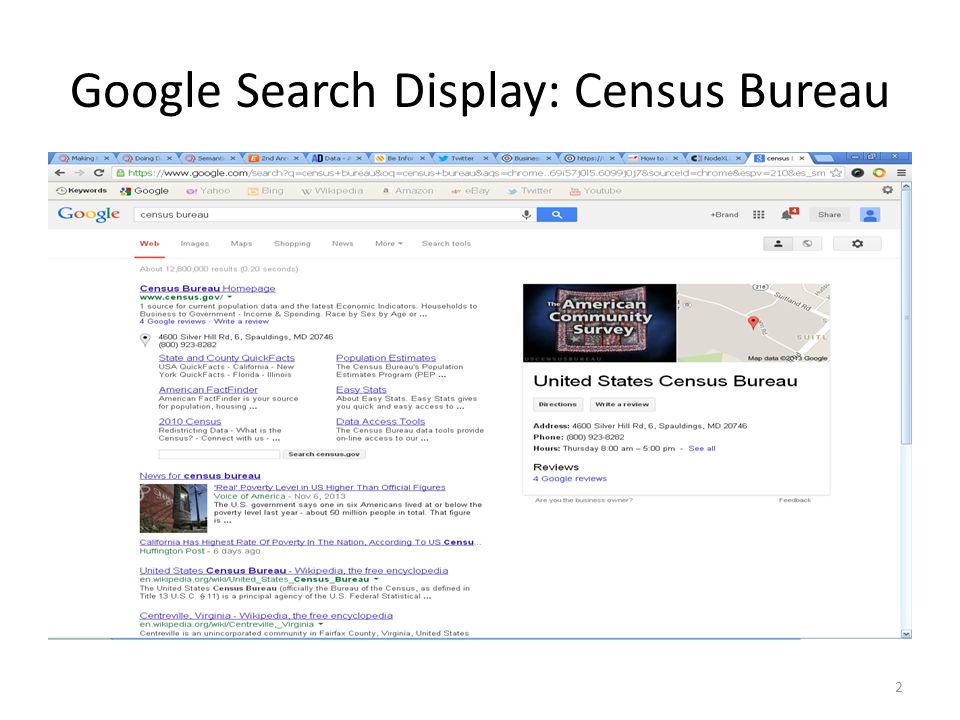Viewport: 960px width, 720px height.
Task: Bookmark this page with the star icon
Action: pos(836,173)
